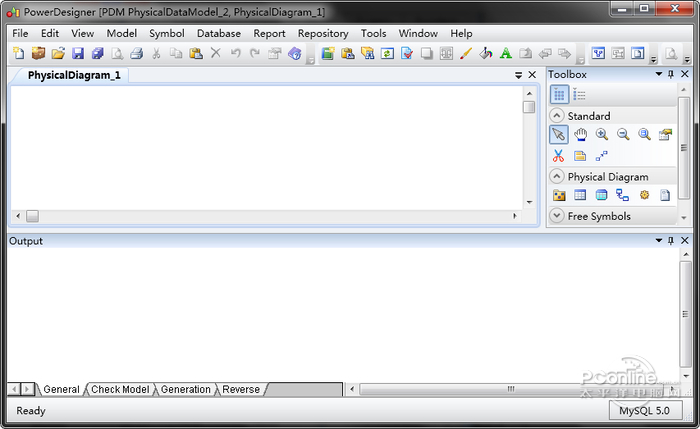
Task: Select the View tool in Physical Diagram
Action: 601,195
